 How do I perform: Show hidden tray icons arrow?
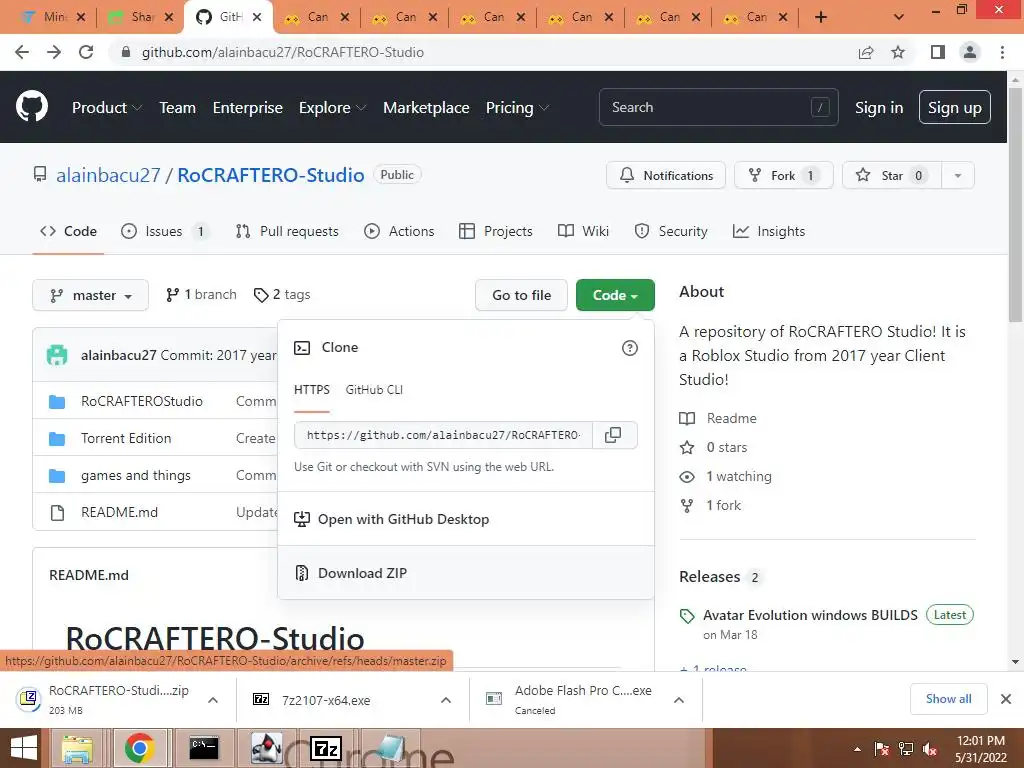pos(857,749)
